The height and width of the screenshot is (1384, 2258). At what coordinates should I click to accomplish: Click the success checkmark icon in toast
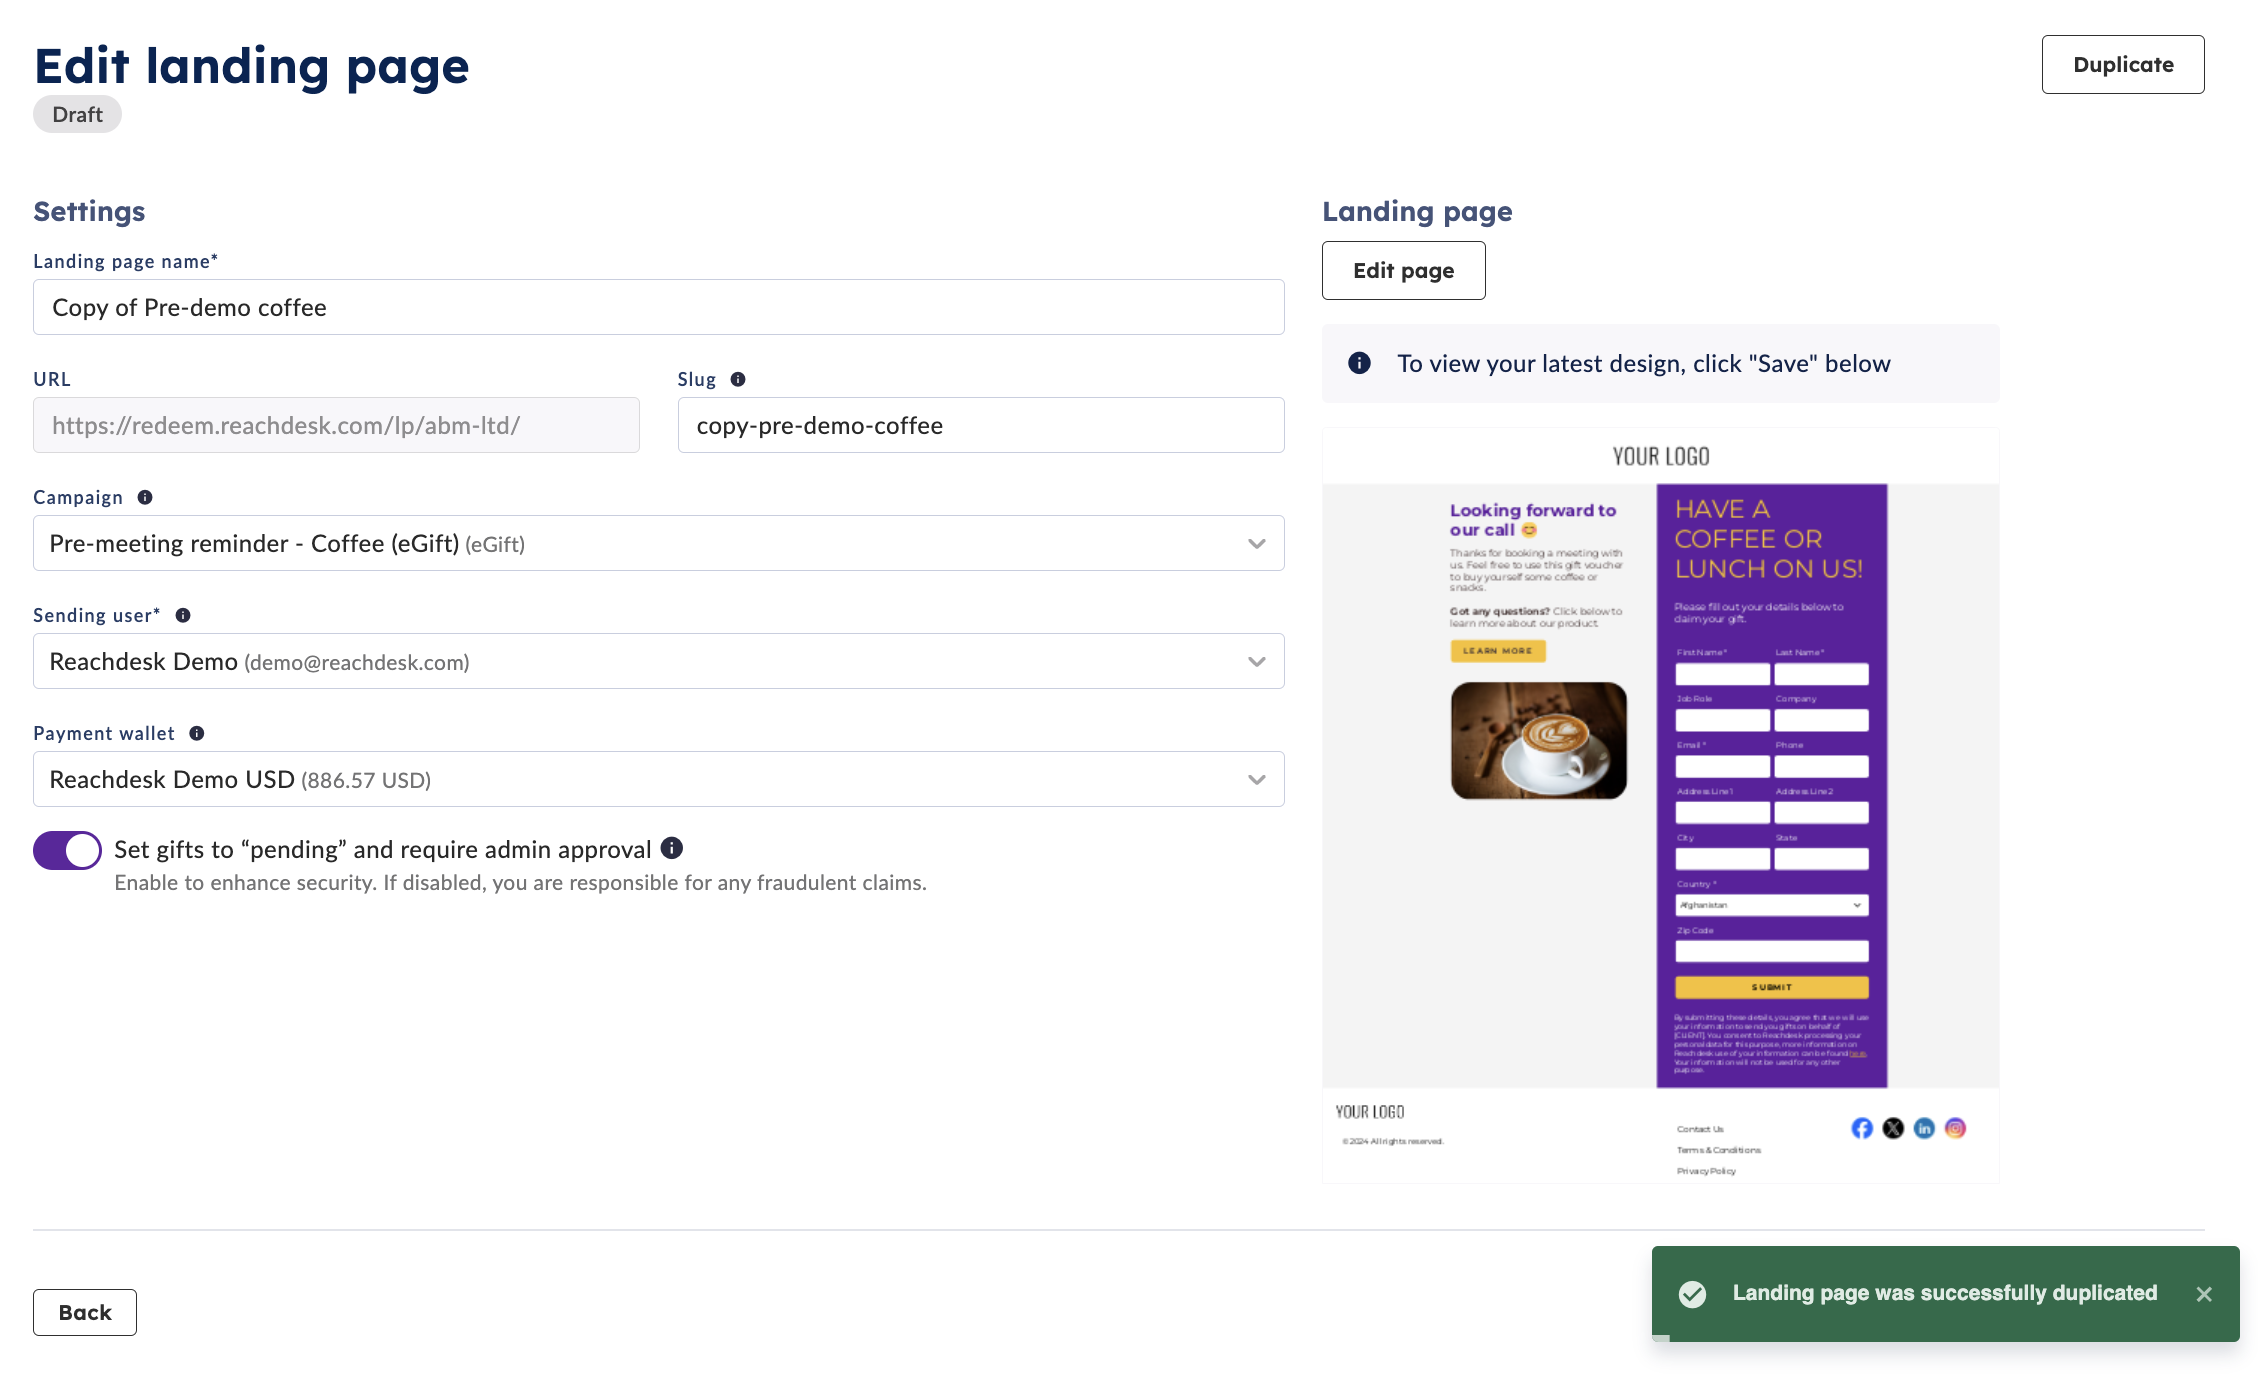pos(1692,1294)
